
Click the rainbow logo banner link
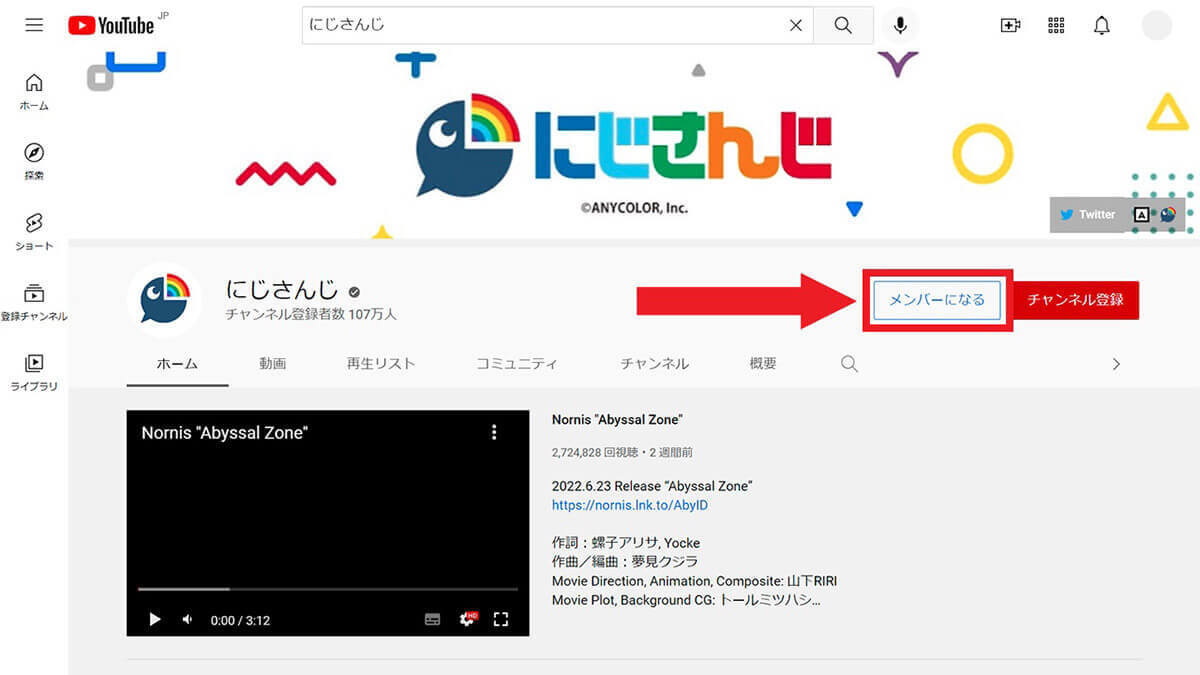1167,214
